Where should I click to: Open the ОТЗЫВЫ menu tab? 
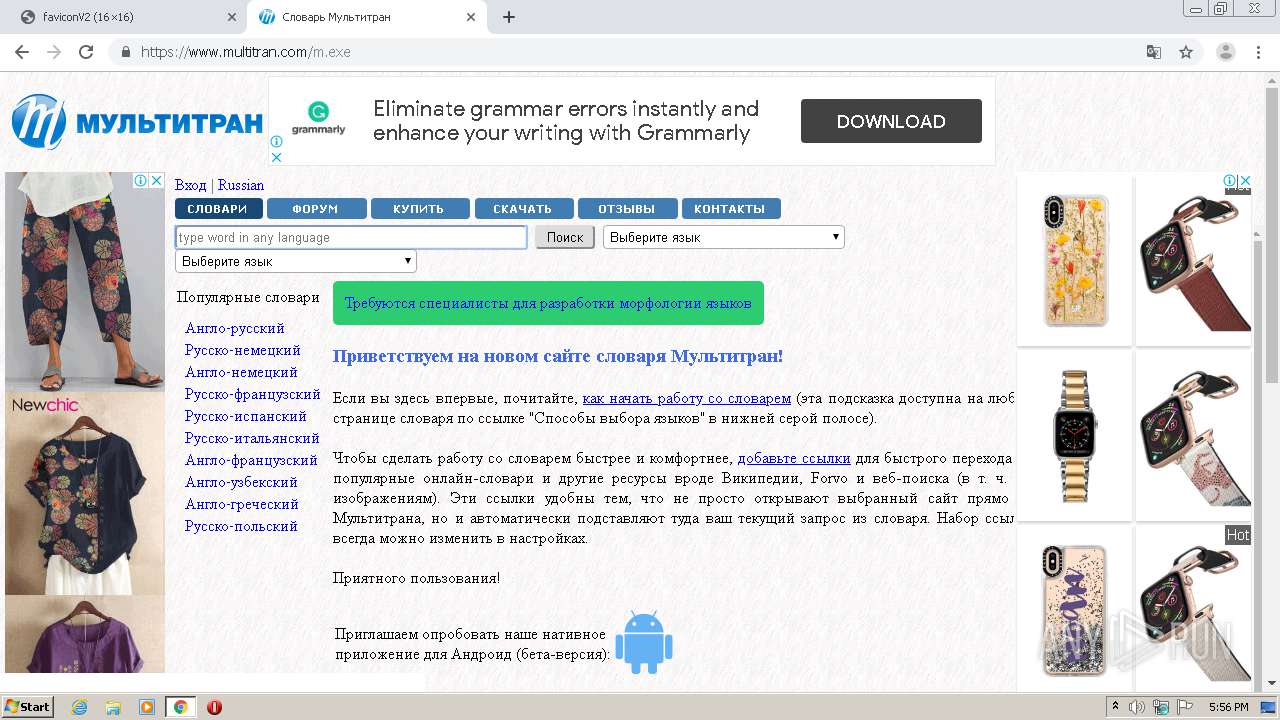point(627,209)
